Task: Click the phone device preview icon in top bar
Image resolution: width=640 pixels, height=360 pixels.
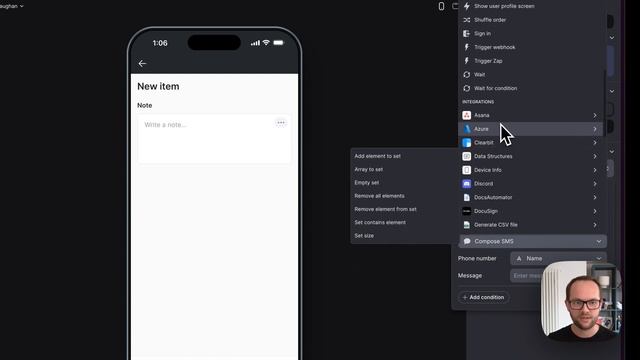Action: pyautogui.click(x=441, y=6)
